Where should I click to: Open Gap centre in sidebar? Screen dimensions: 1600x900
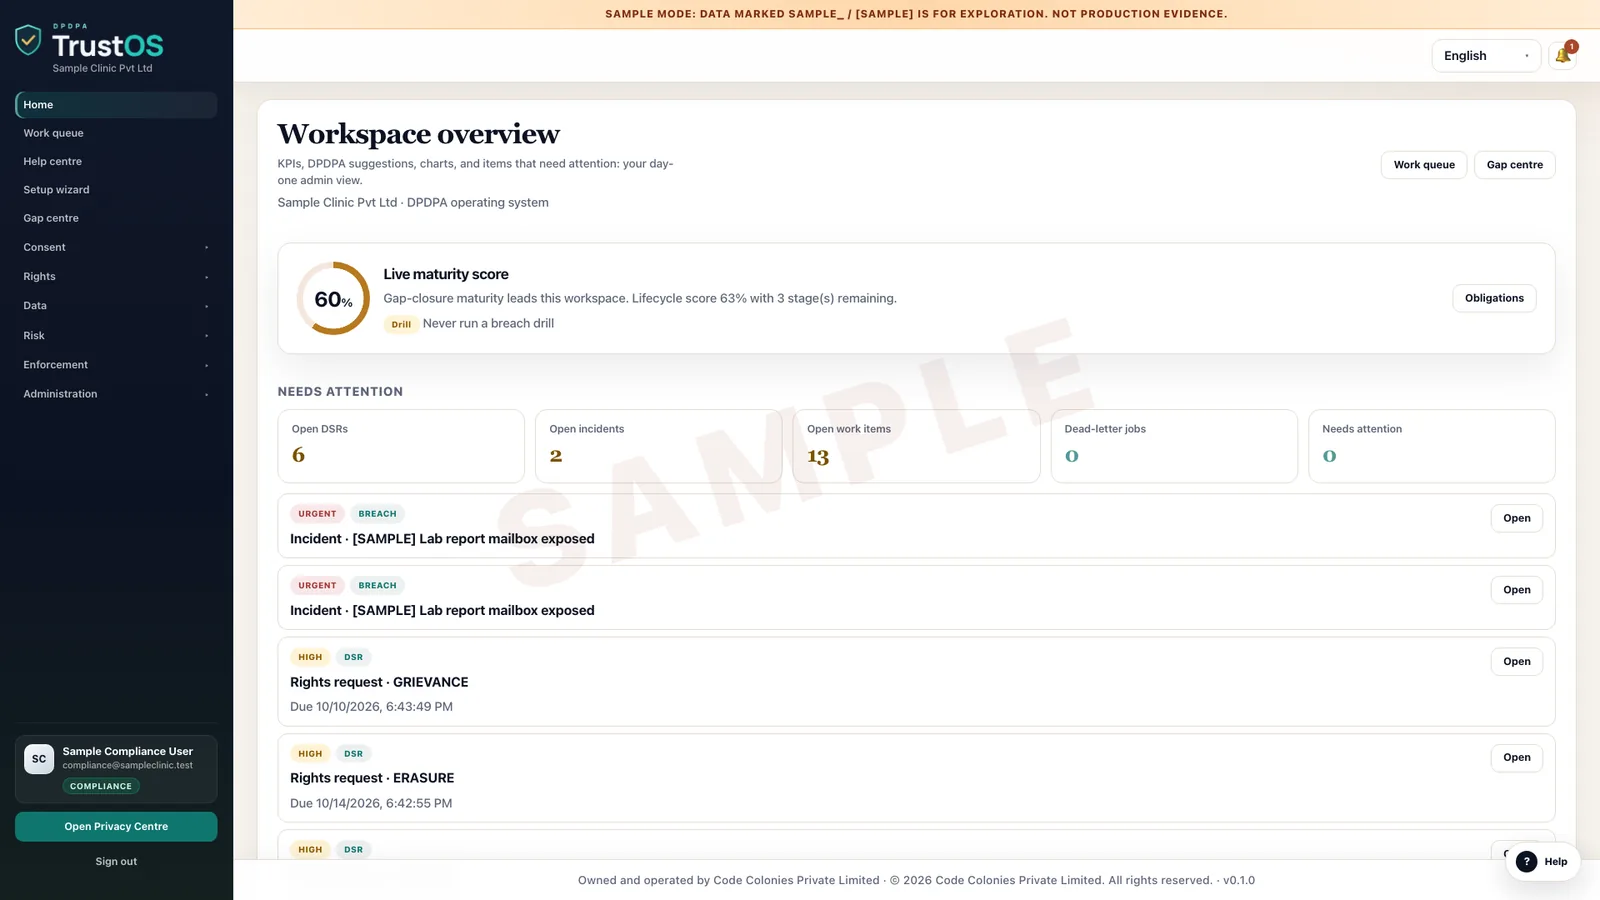pos(116,218)
